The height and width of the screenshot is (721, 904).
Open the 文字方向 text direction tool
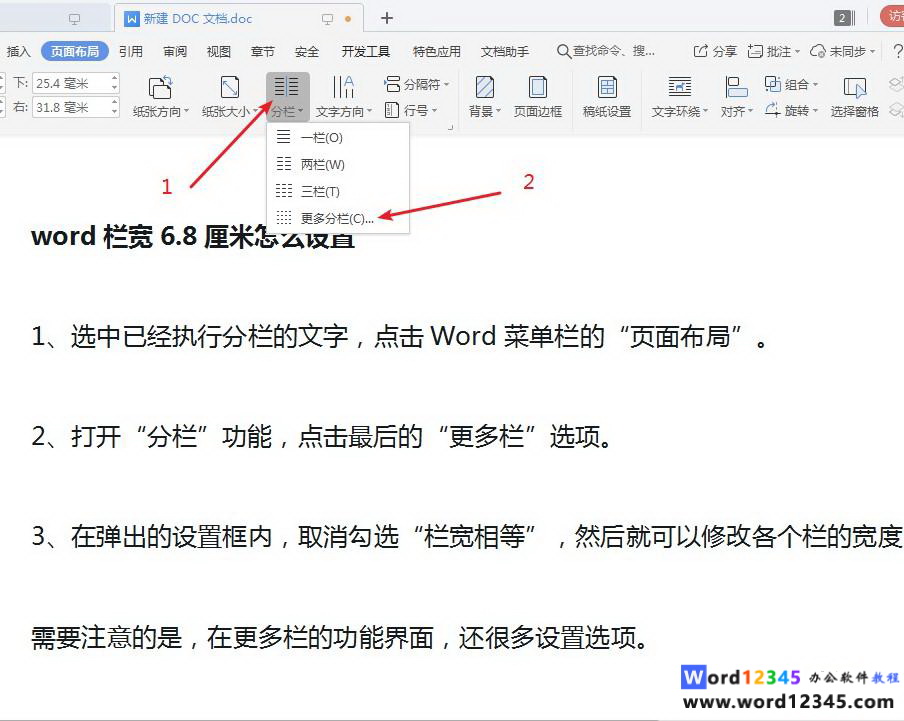point(343,96)
